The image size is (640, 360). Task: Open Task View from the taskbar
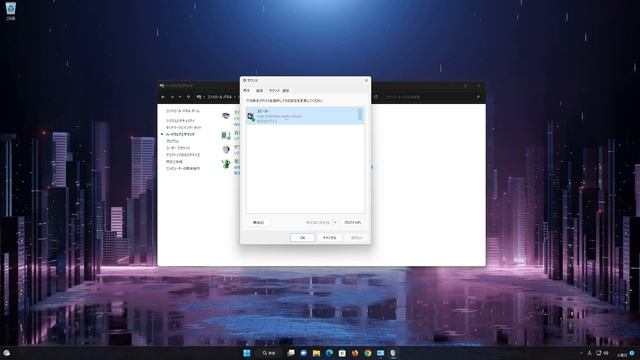click(291, 353)
